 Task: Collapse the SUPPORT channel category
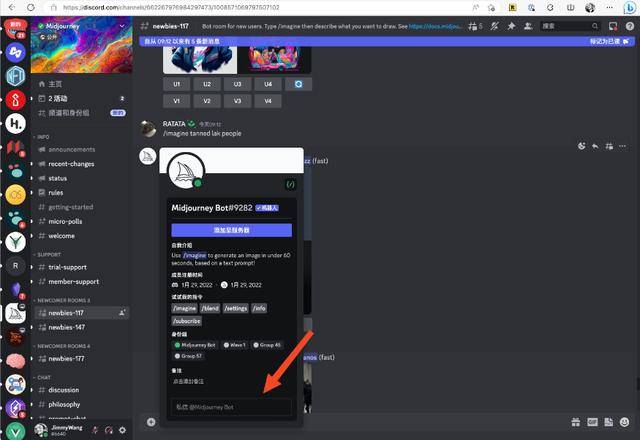47,254
